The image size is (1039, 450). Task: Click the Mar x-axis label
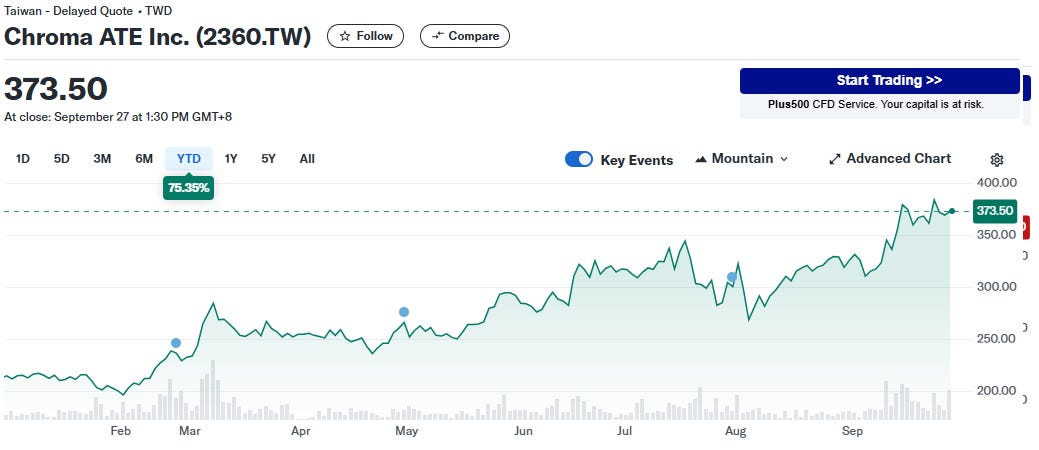(190, 432)
